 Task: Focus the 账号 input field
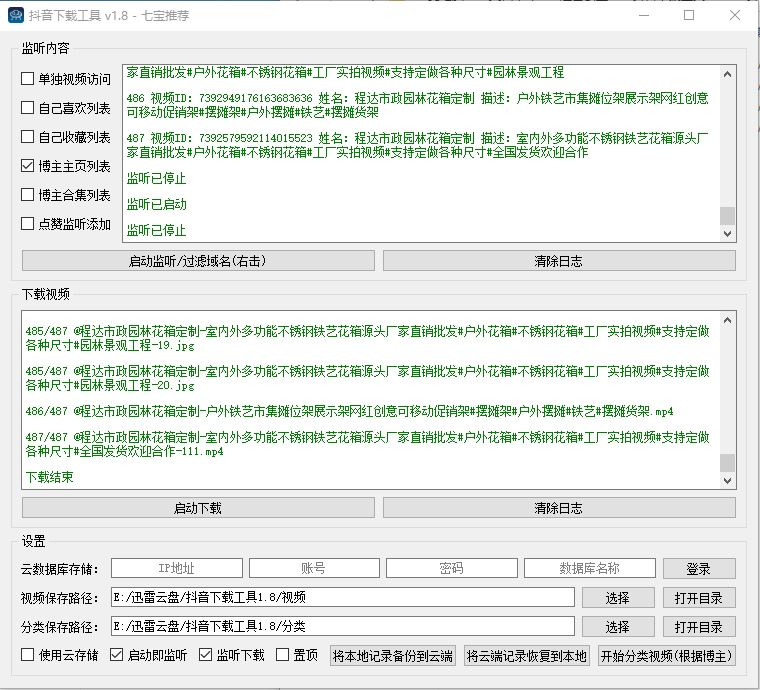(313, 568)
